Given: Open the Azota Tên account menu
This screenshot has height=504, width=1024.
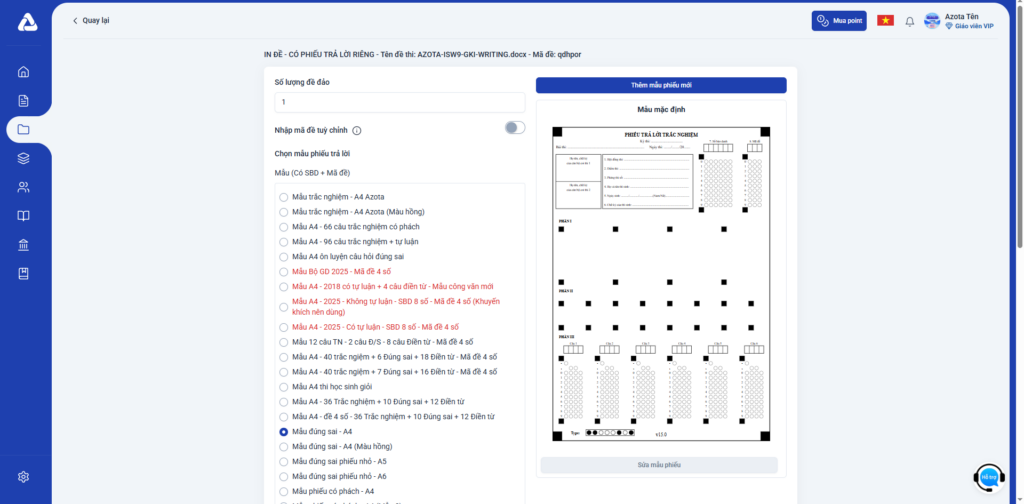Looking at the screenshot, I should [x=959, y=21].
